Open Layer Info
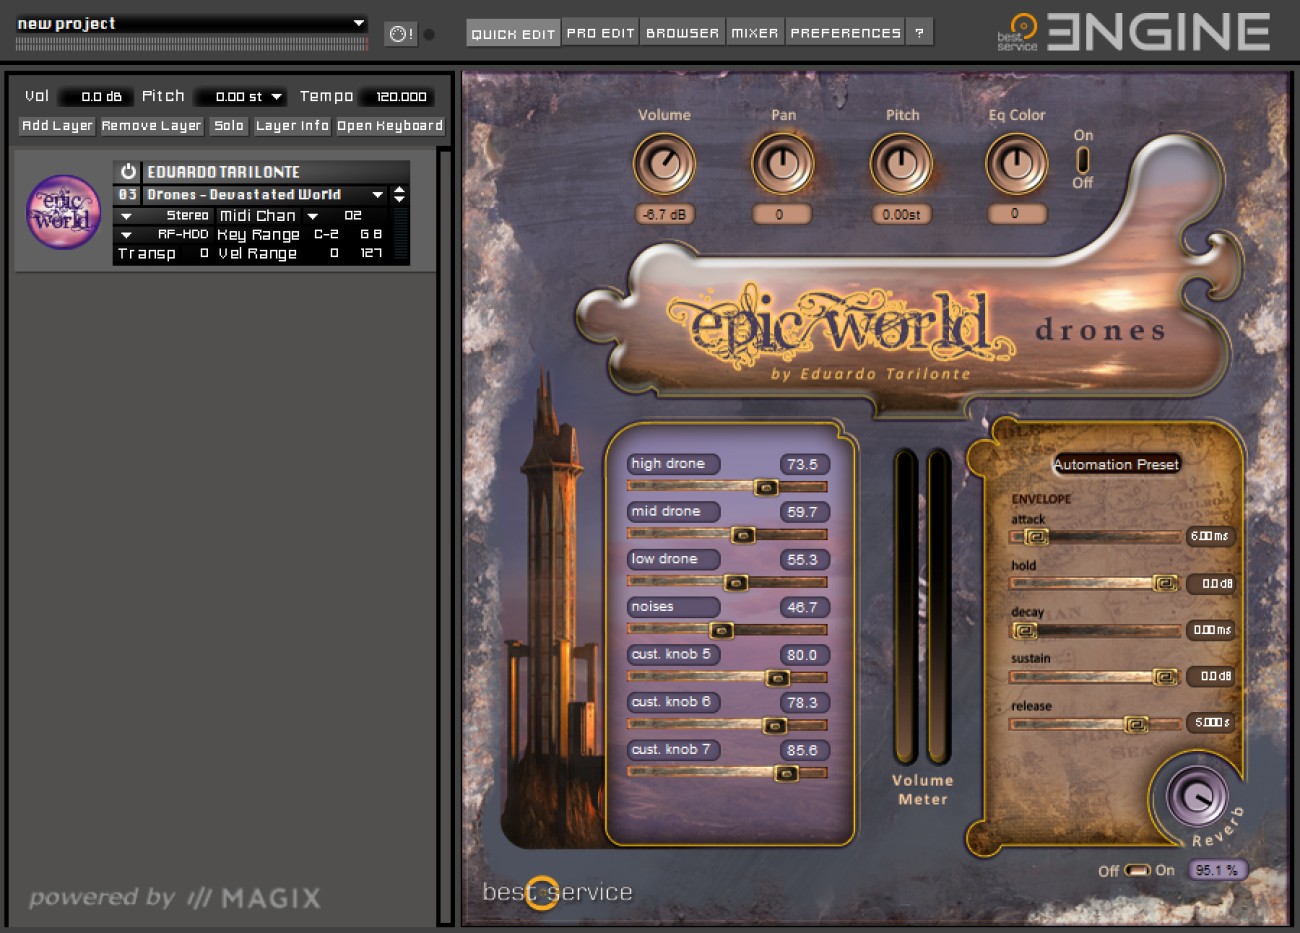This screenshot has height=933, width=1300. (291, 126)
